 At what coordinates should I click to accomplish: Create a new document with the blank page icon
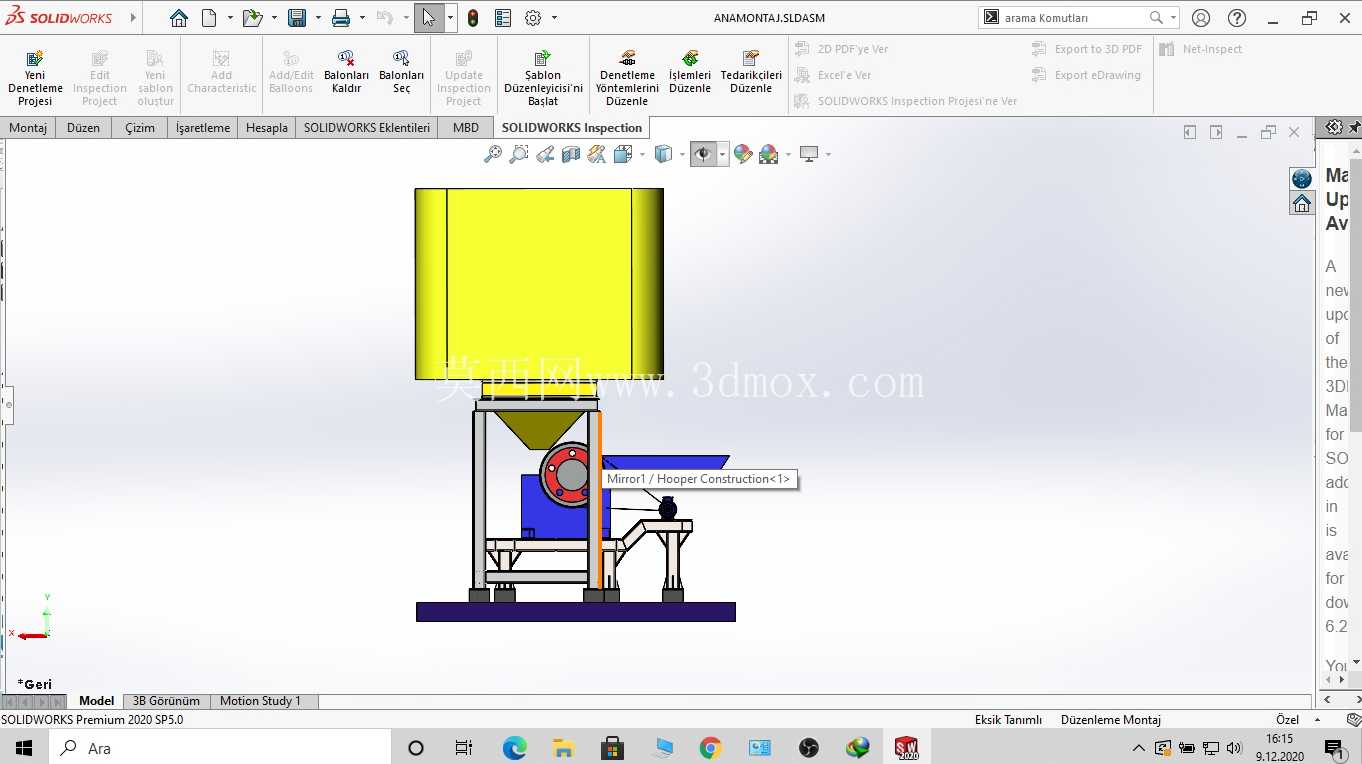tap(209, 18)
